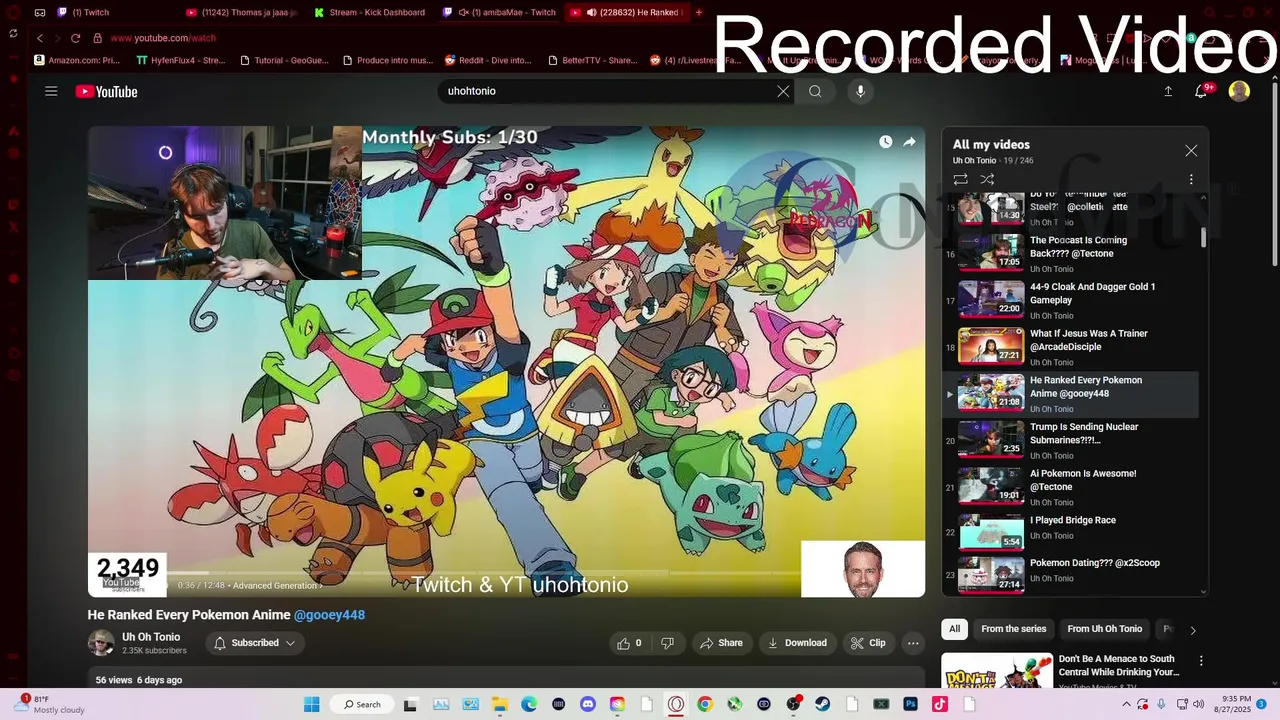Viewport: 1280px width, 720px height.
Task: Open the YouTube account avatar menu
Action: 1239,91
